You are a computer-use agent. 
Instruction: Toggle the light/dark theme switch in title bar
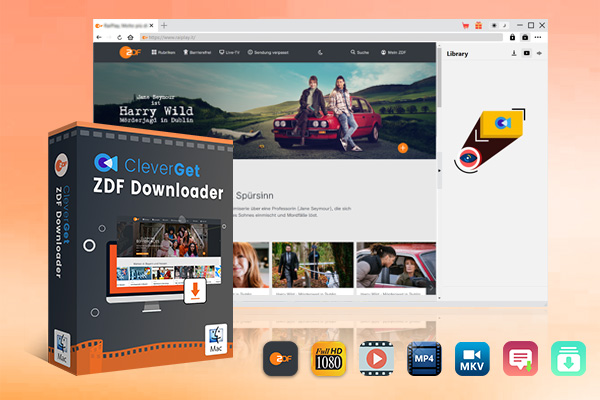(499, 26)
